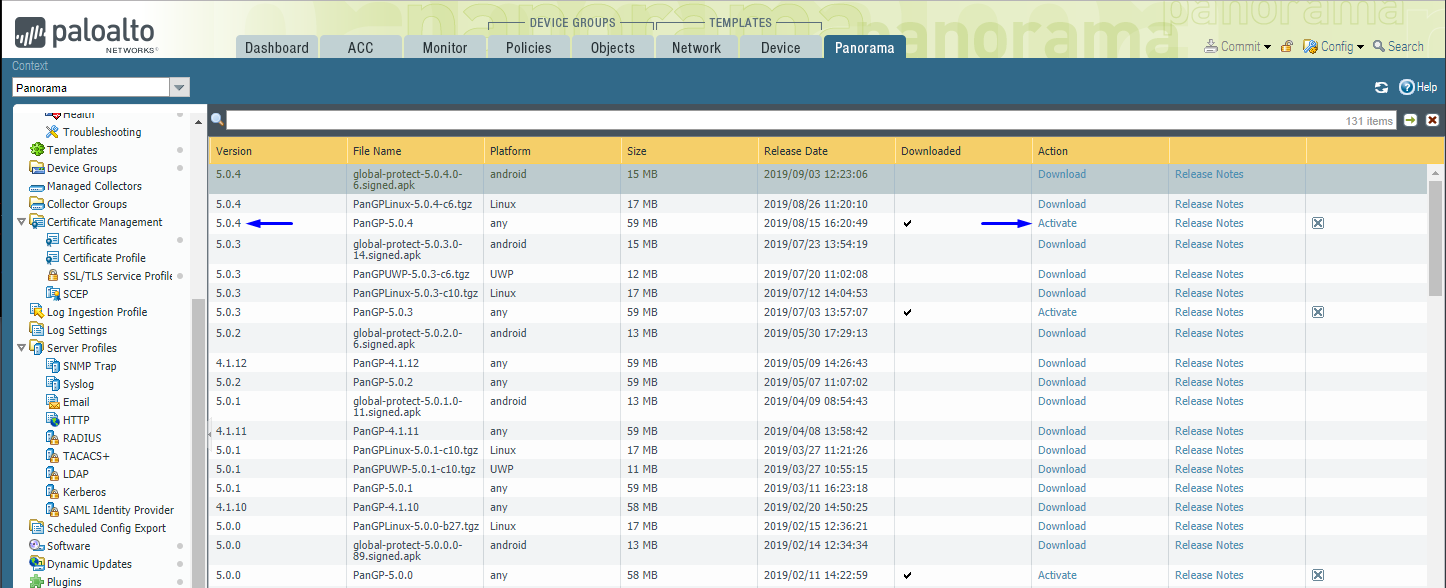Switch to the Device tab
The image size is (1446, 588).
780,46
